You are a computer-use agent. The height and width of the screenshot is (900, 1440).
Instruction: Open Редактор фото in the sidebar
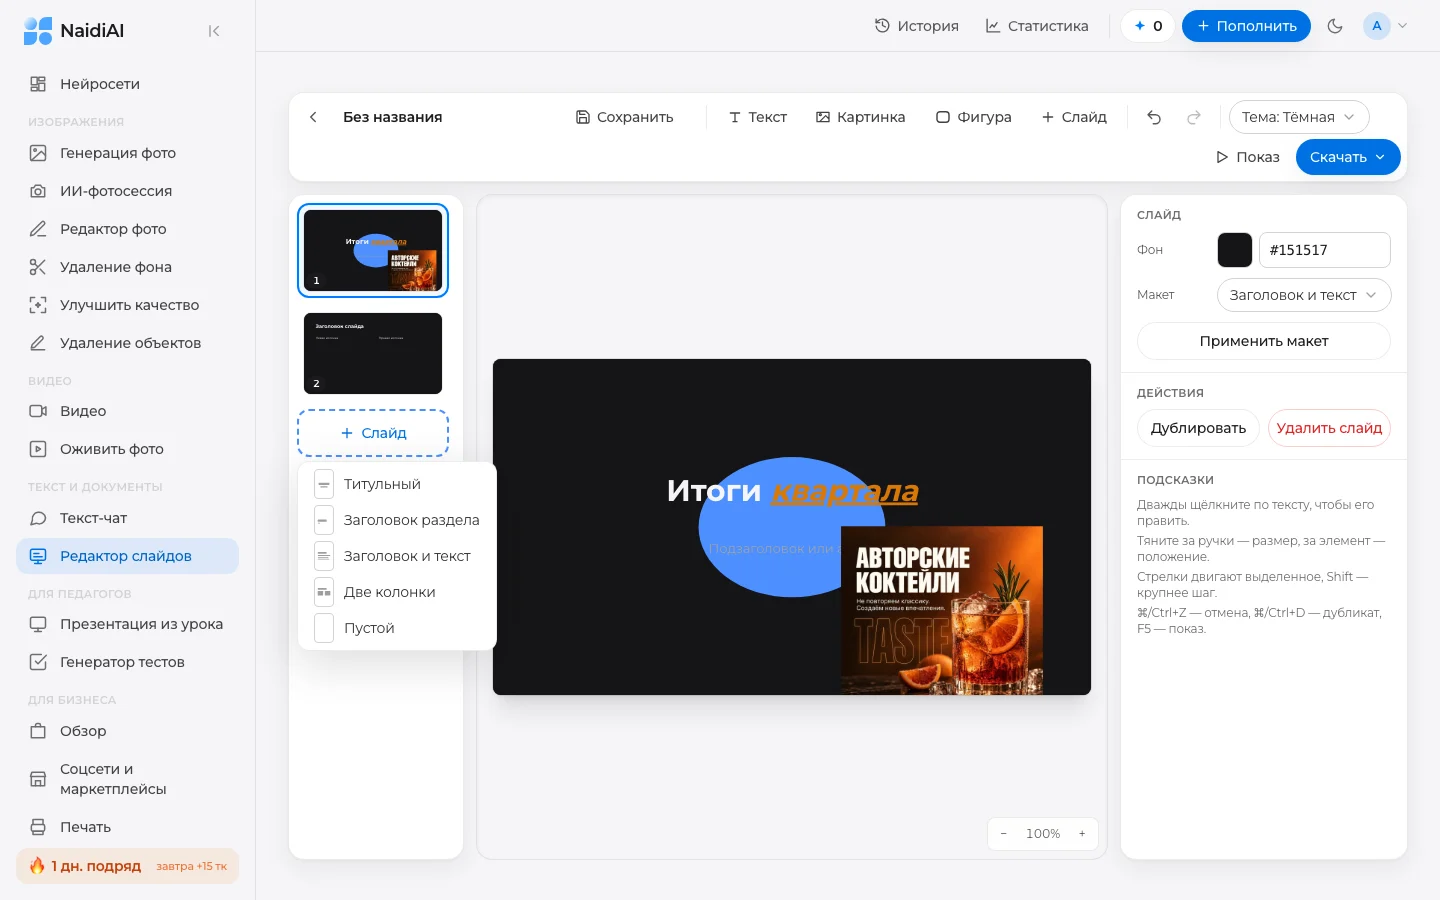point(127,229)
